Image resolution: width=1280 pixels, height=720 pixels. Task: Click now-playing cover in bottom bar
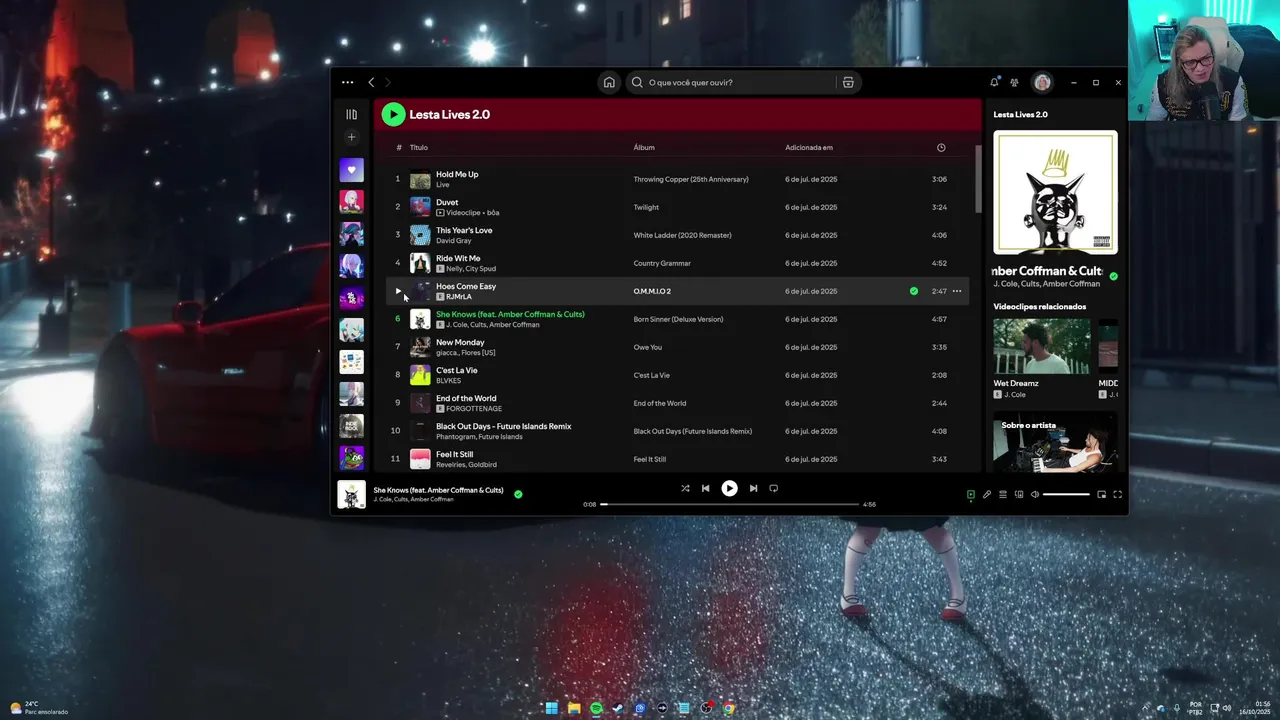(351, 494)
